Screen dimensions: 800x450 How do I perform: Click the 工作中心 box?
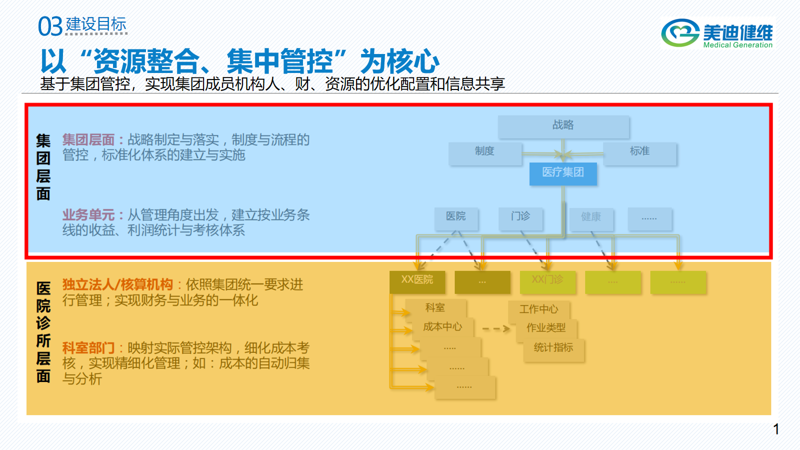coord(538,309)
